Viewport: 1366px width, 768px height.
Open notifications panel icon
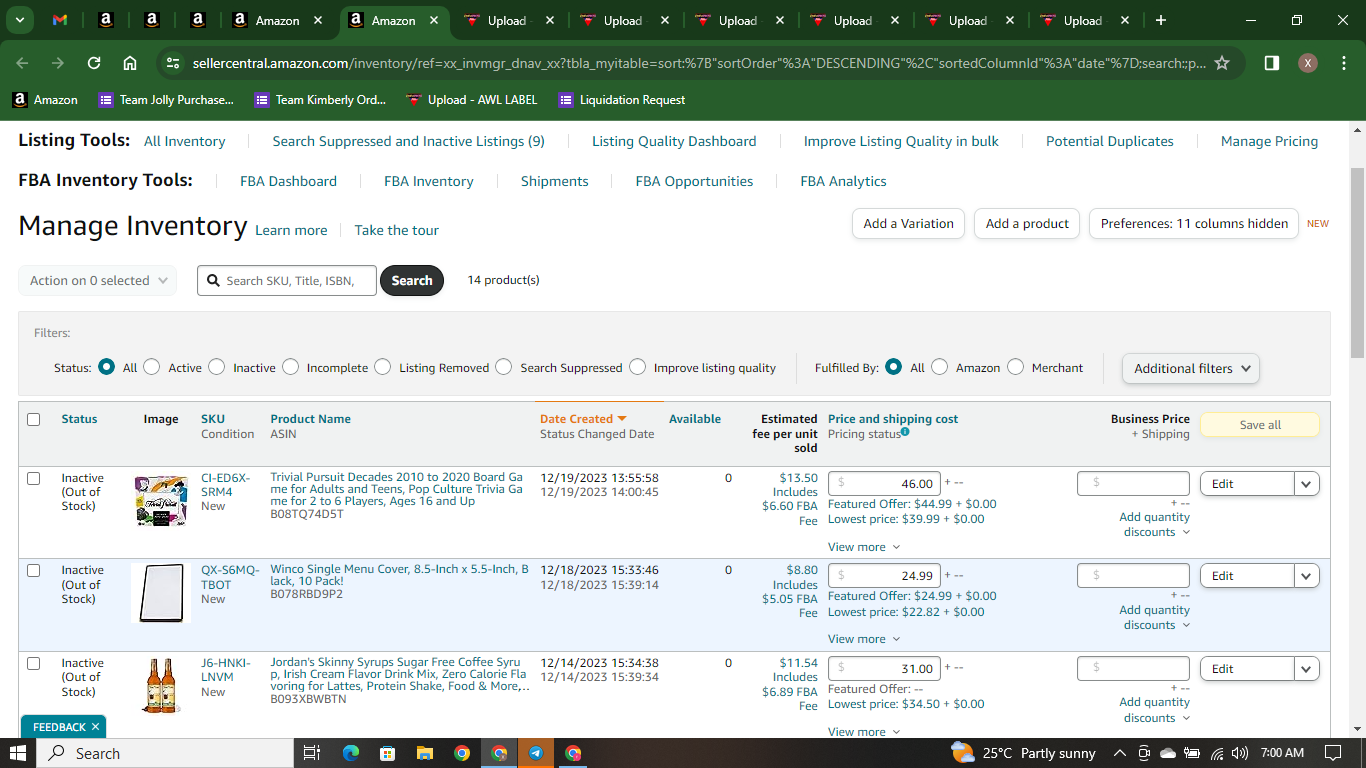1332,753
